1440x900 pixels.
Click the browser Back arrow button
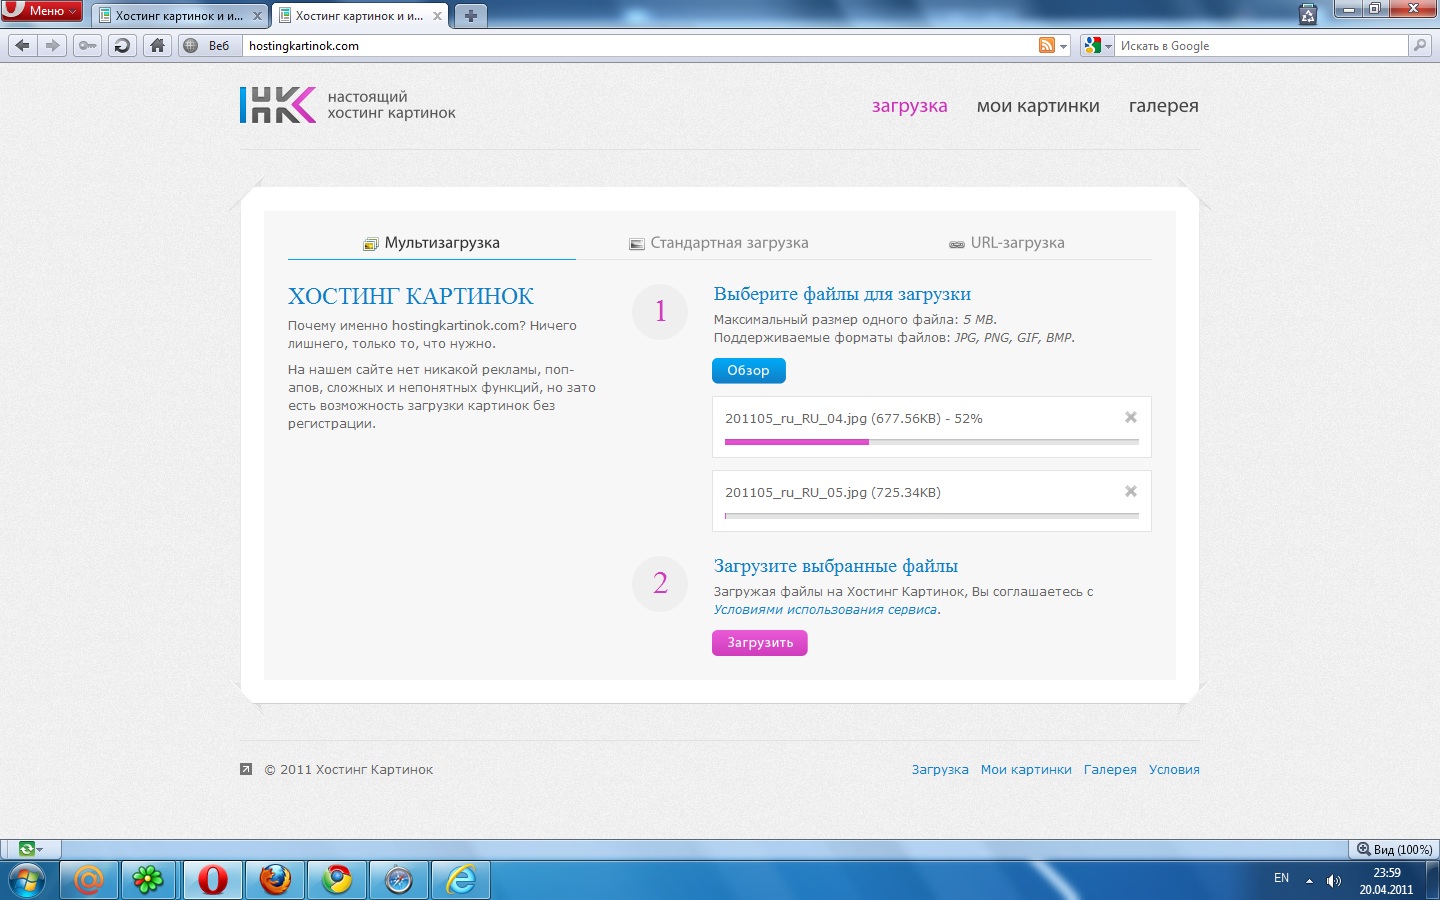(x=23, y=45)
